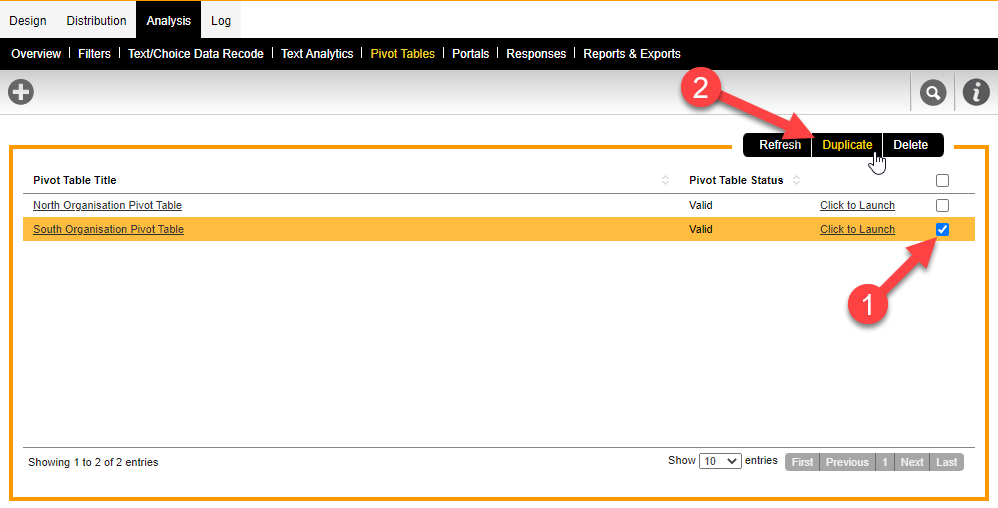Click 'Showing 1 to 2 of 2 entries' text
The width and height of the screenshot is (998, 508).
pos(93,462)
